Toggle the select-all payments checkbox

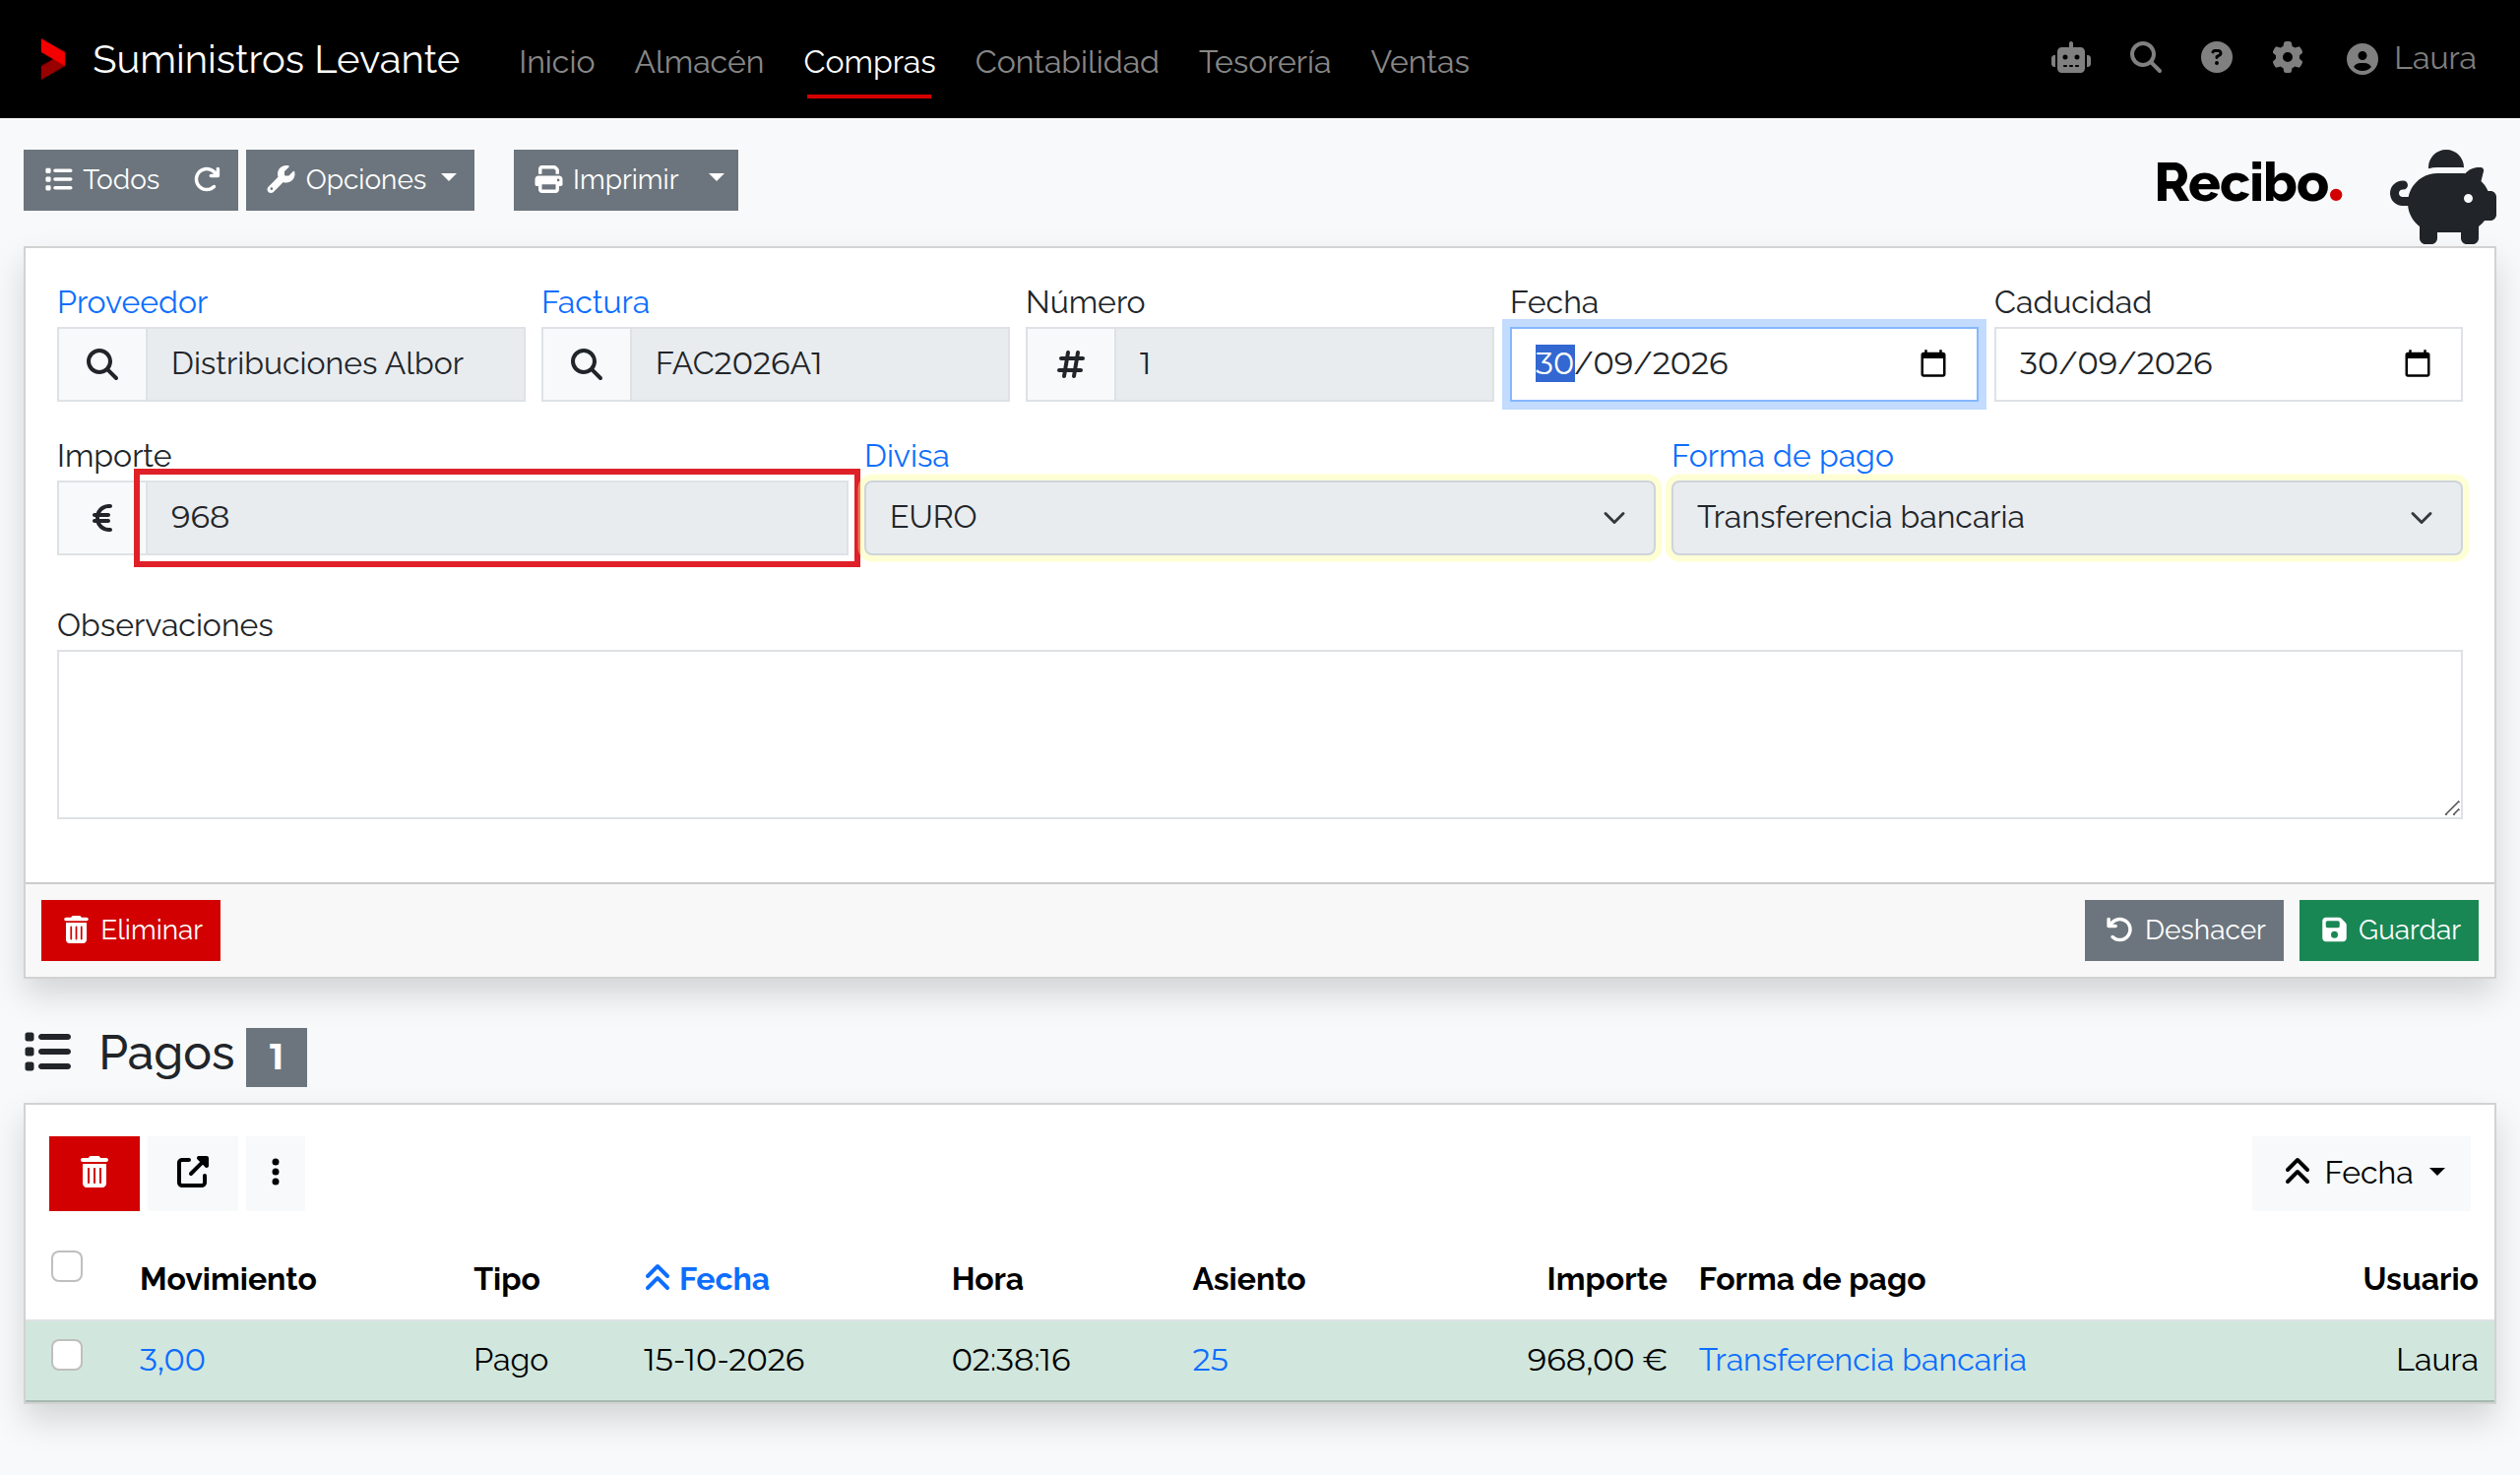(67, 1266)
